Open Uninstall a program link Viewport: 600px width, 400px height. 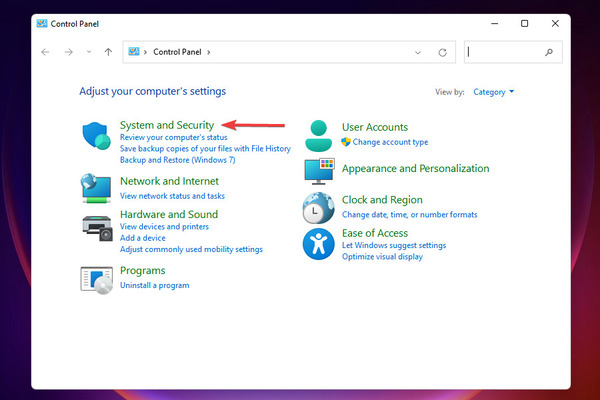point(155,285)
